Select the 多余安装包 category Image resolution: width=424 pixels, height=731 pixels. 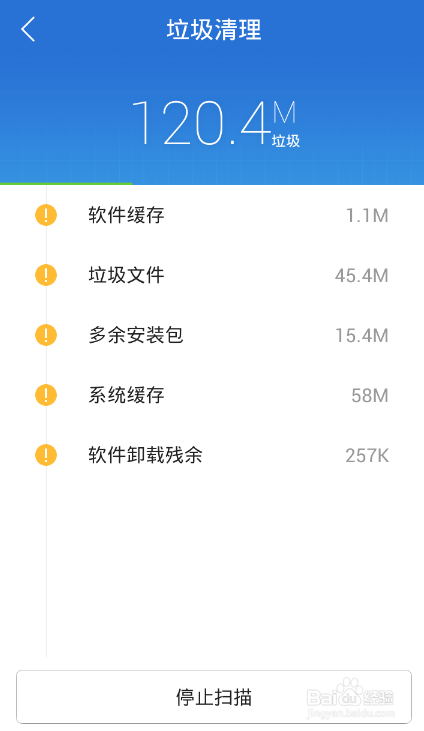pos(212,335)
